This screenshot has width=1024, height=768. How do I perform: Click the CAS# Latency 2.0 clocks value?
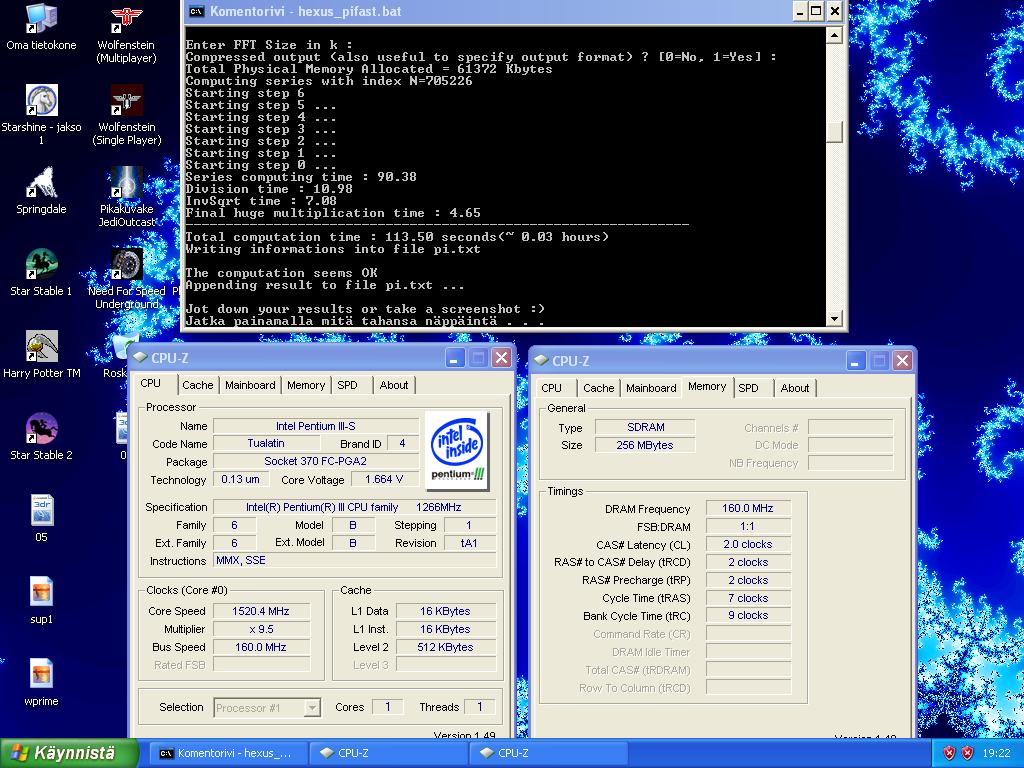click(x=748, y=544)
